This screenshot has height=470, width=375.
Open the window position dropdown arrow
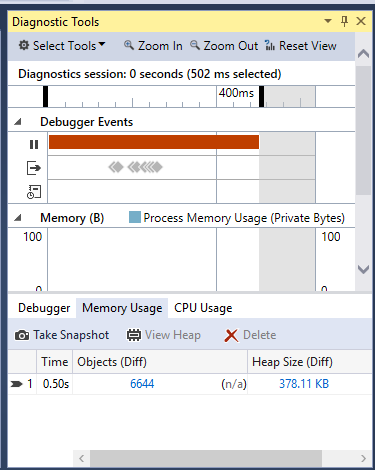pos(328,21)
